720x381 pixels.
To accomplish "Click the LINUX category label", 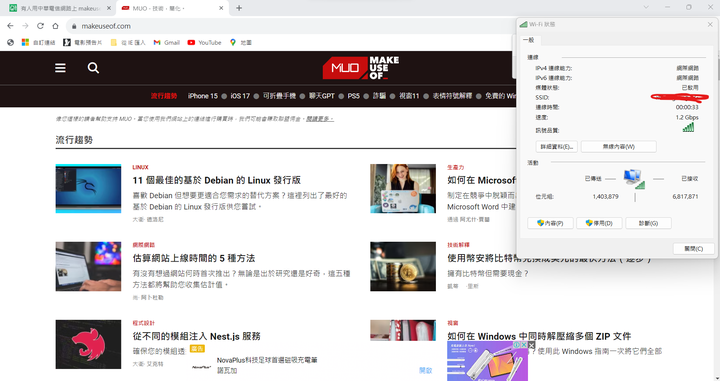I will [x=140, y=168].
